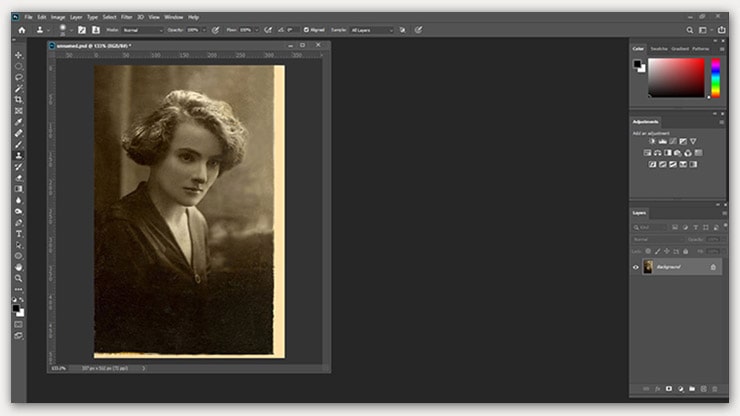
Task: Click the Home icon in options bar
Action: pyautogui.click(x=22, y=30)
